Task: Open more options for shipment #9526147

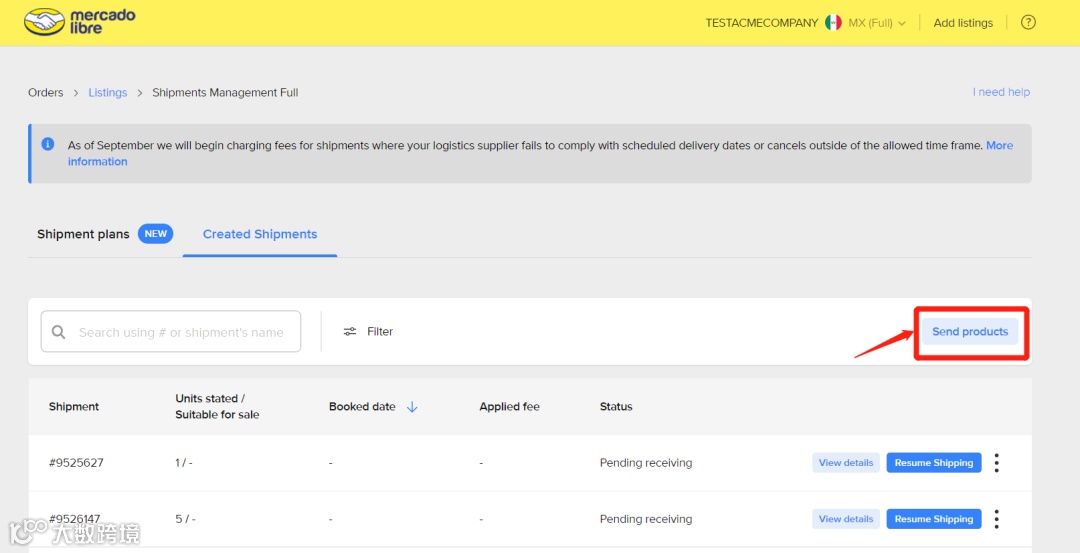Action: point(996,519)
